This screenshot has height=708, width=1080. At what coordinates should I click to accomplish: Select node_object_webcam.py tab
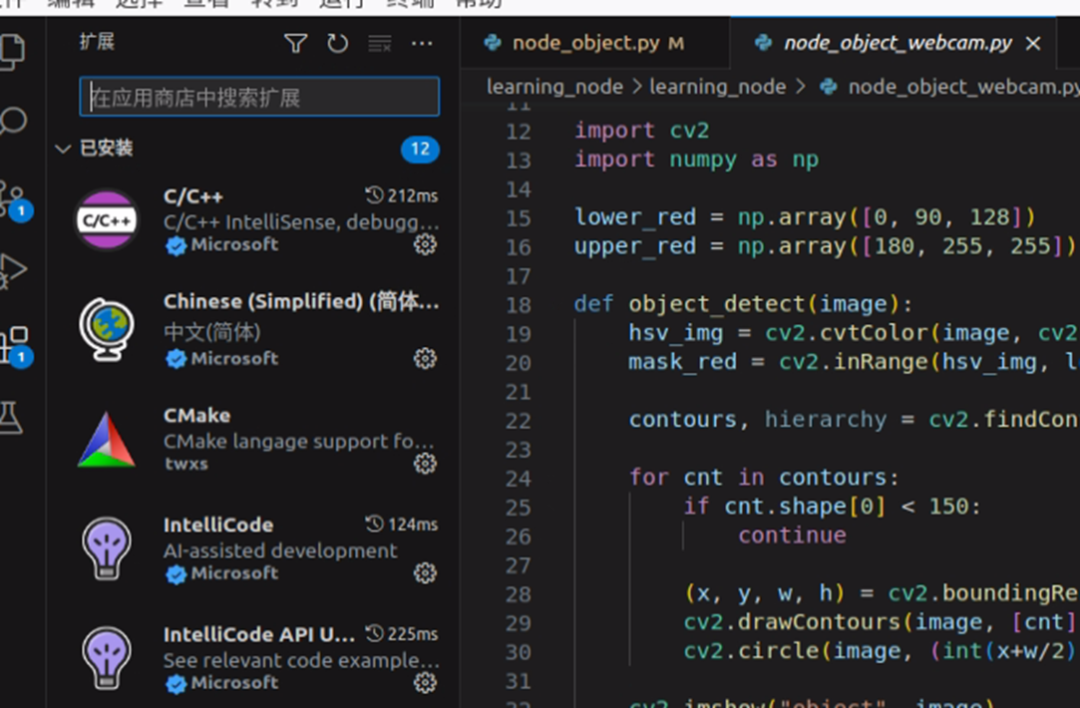[897, 43]
